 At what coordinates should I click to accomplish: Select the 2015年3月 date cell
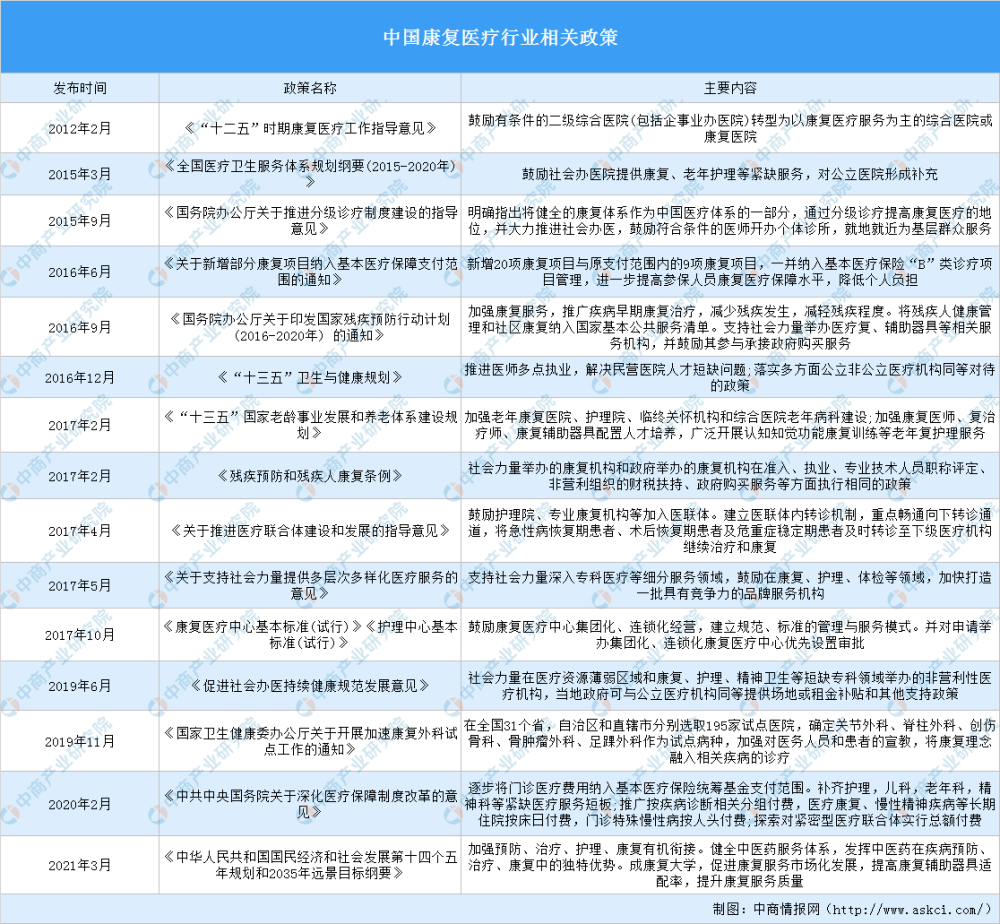(80, 174)
